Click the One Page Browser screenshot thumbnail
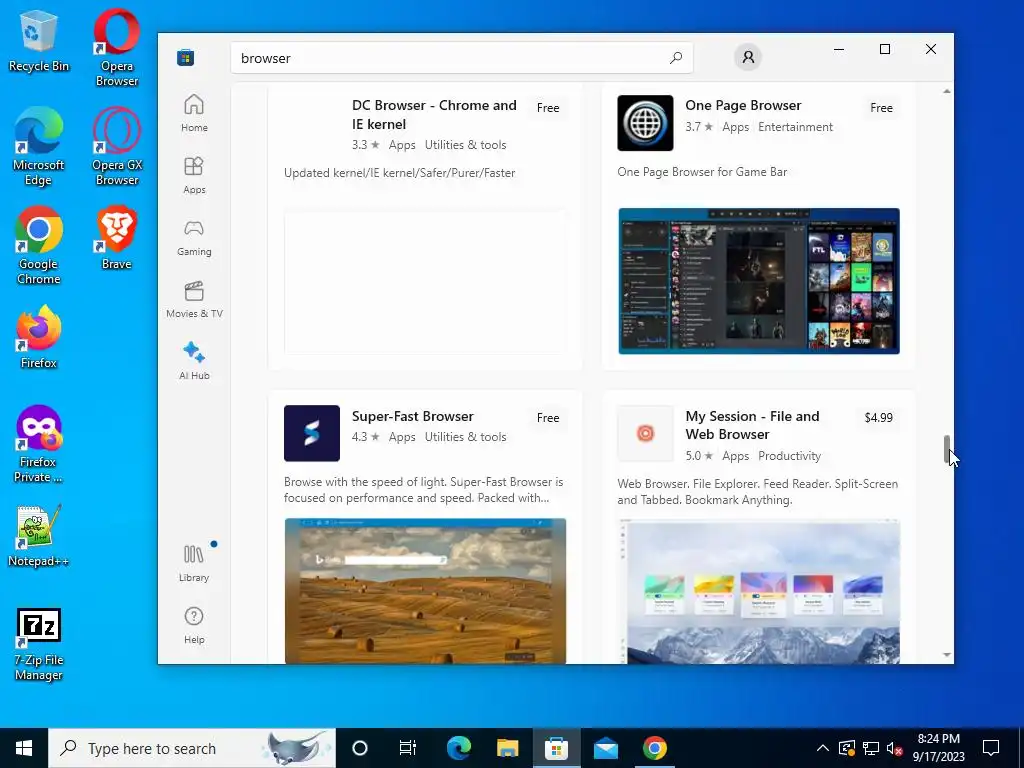This screenshot has height=768, width=1024. [759, 281]
